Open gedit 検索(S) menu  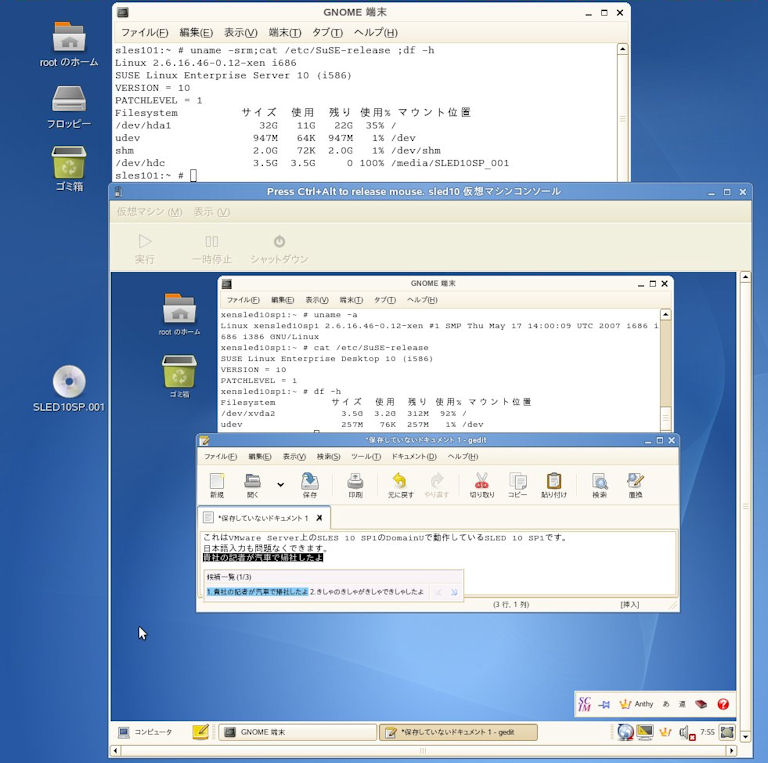point(328,456)
